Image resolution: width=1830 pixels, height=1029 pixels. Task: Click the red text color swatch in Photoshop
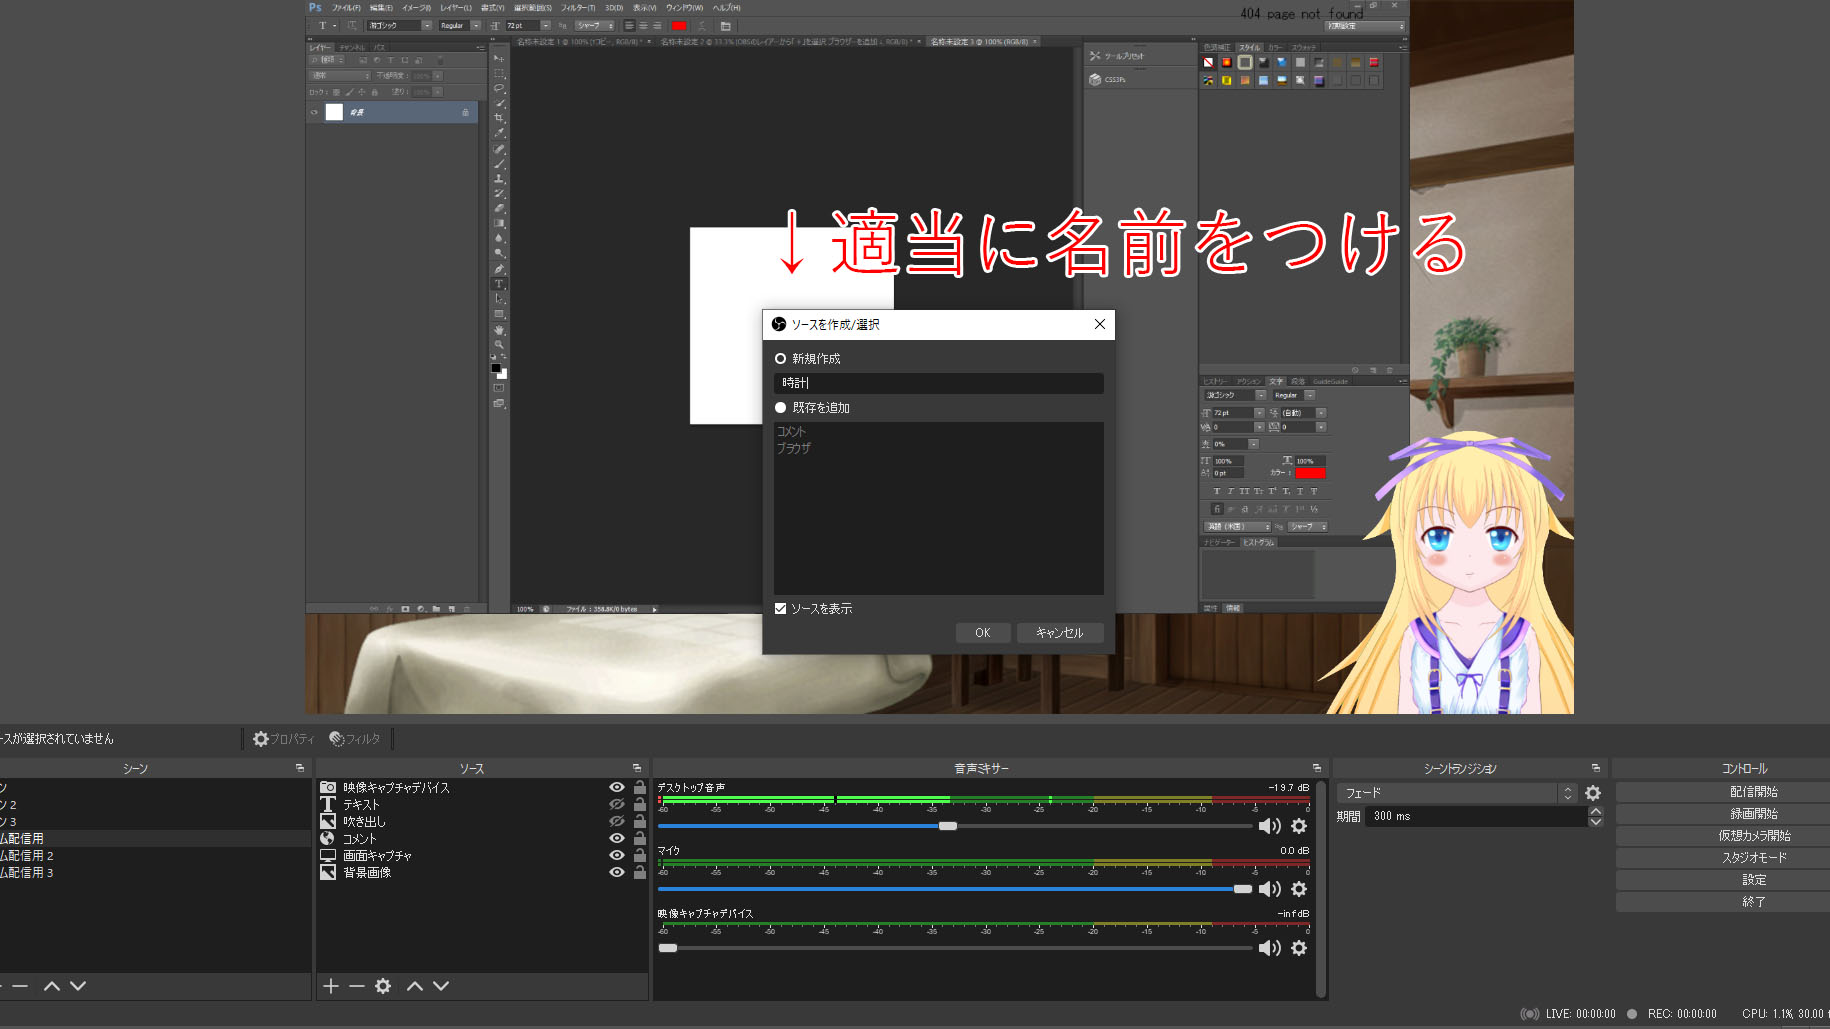coord(679,25)
